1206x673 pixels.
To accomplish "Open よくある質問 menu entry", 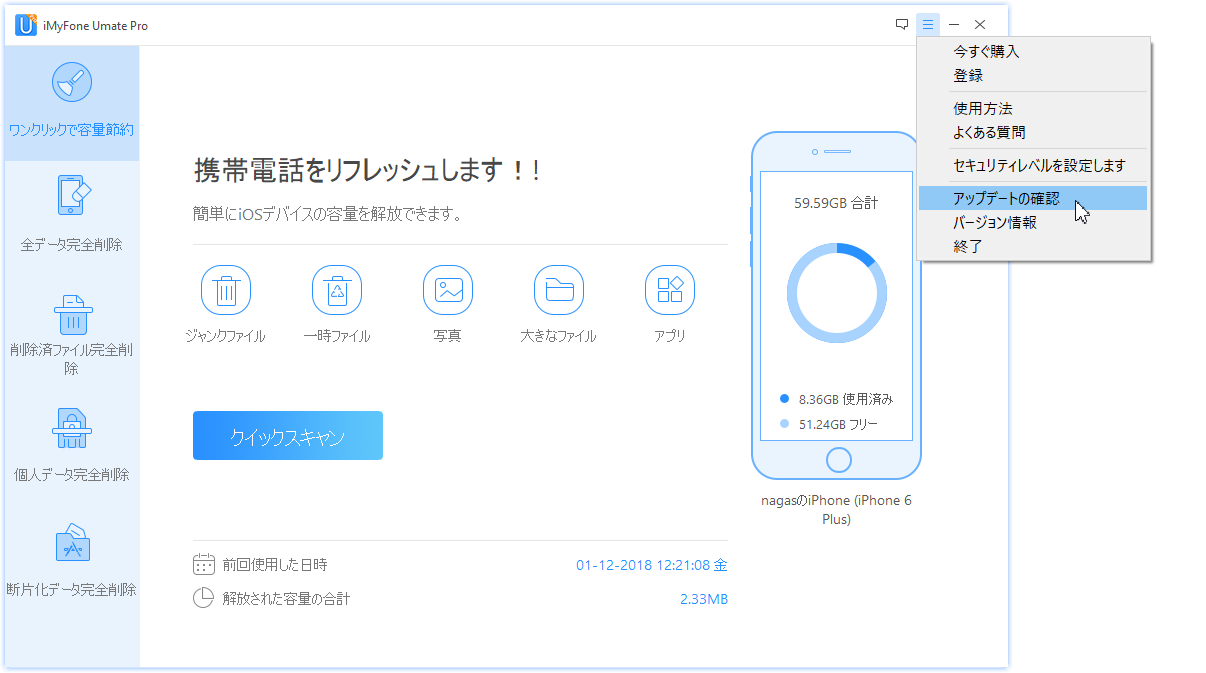I will coord(1033,133).
